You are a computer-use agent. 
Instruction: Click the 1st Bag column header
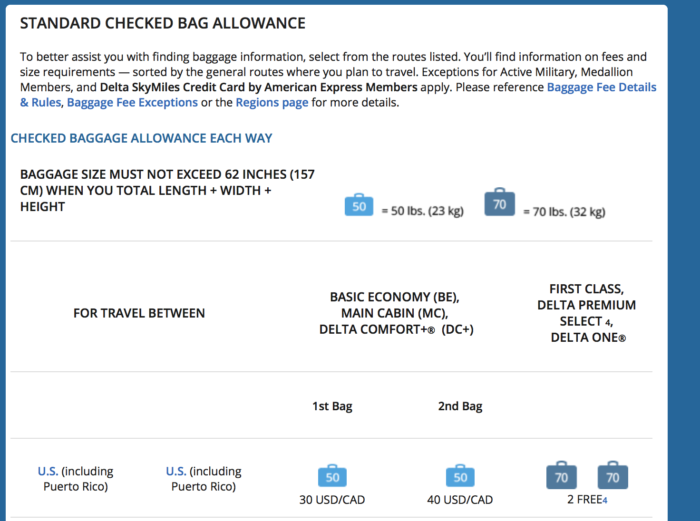[x=332, y=407]
